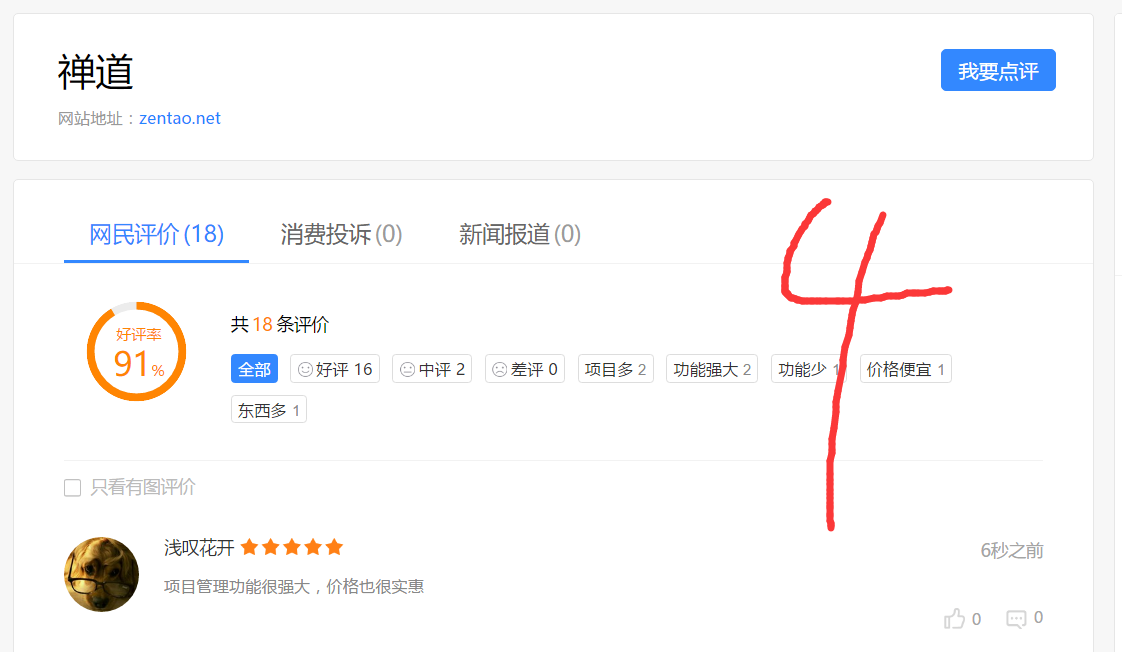
Task: Switch to the 新闻报道 (0) tab
Action: [x=519, y=234]
